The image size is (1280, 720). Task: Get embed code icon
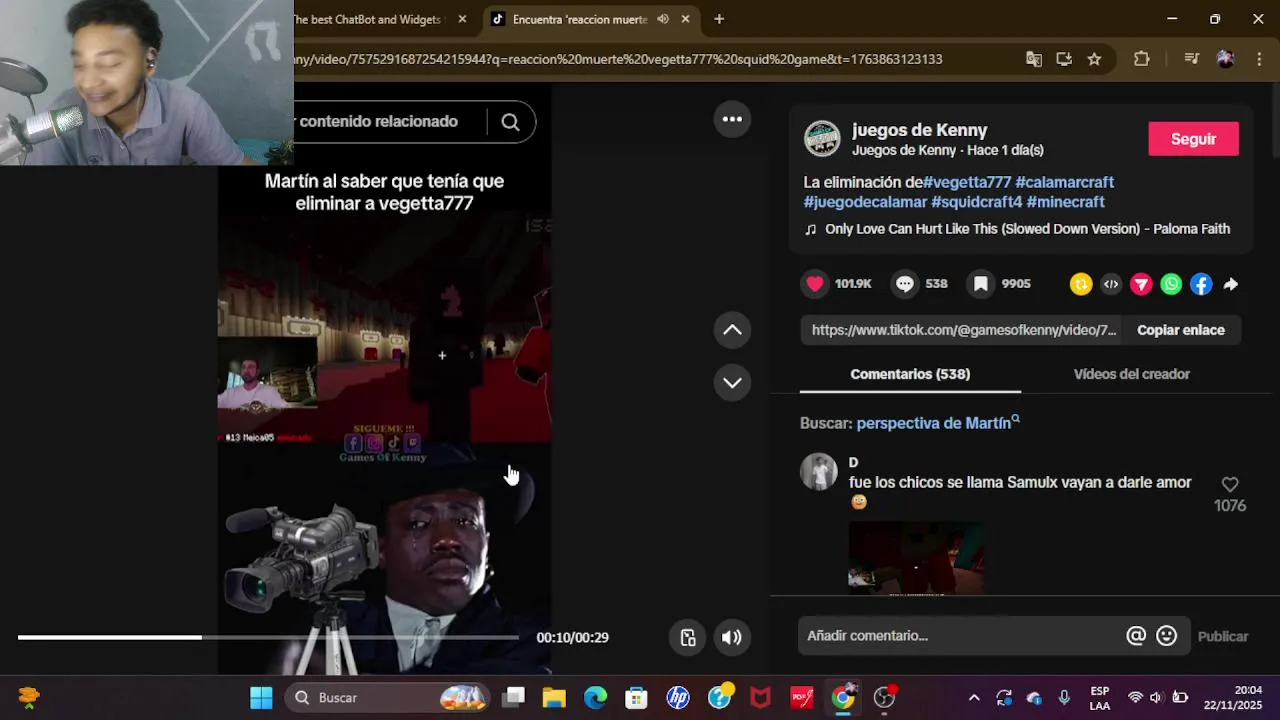point(1111,285)
